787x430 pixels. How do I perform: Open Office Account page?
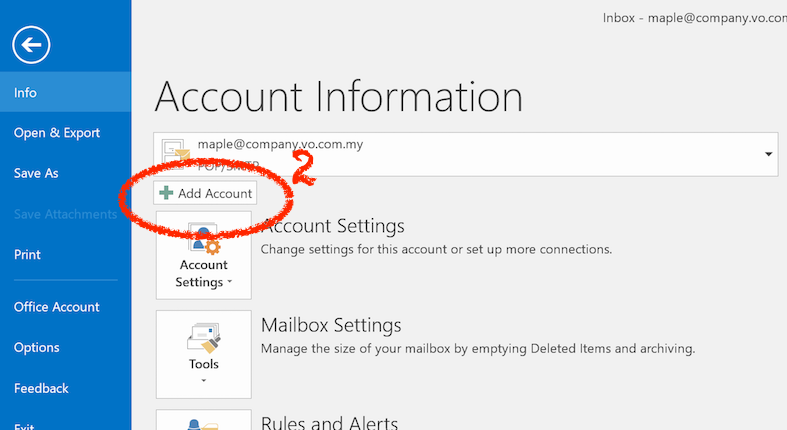57,307
